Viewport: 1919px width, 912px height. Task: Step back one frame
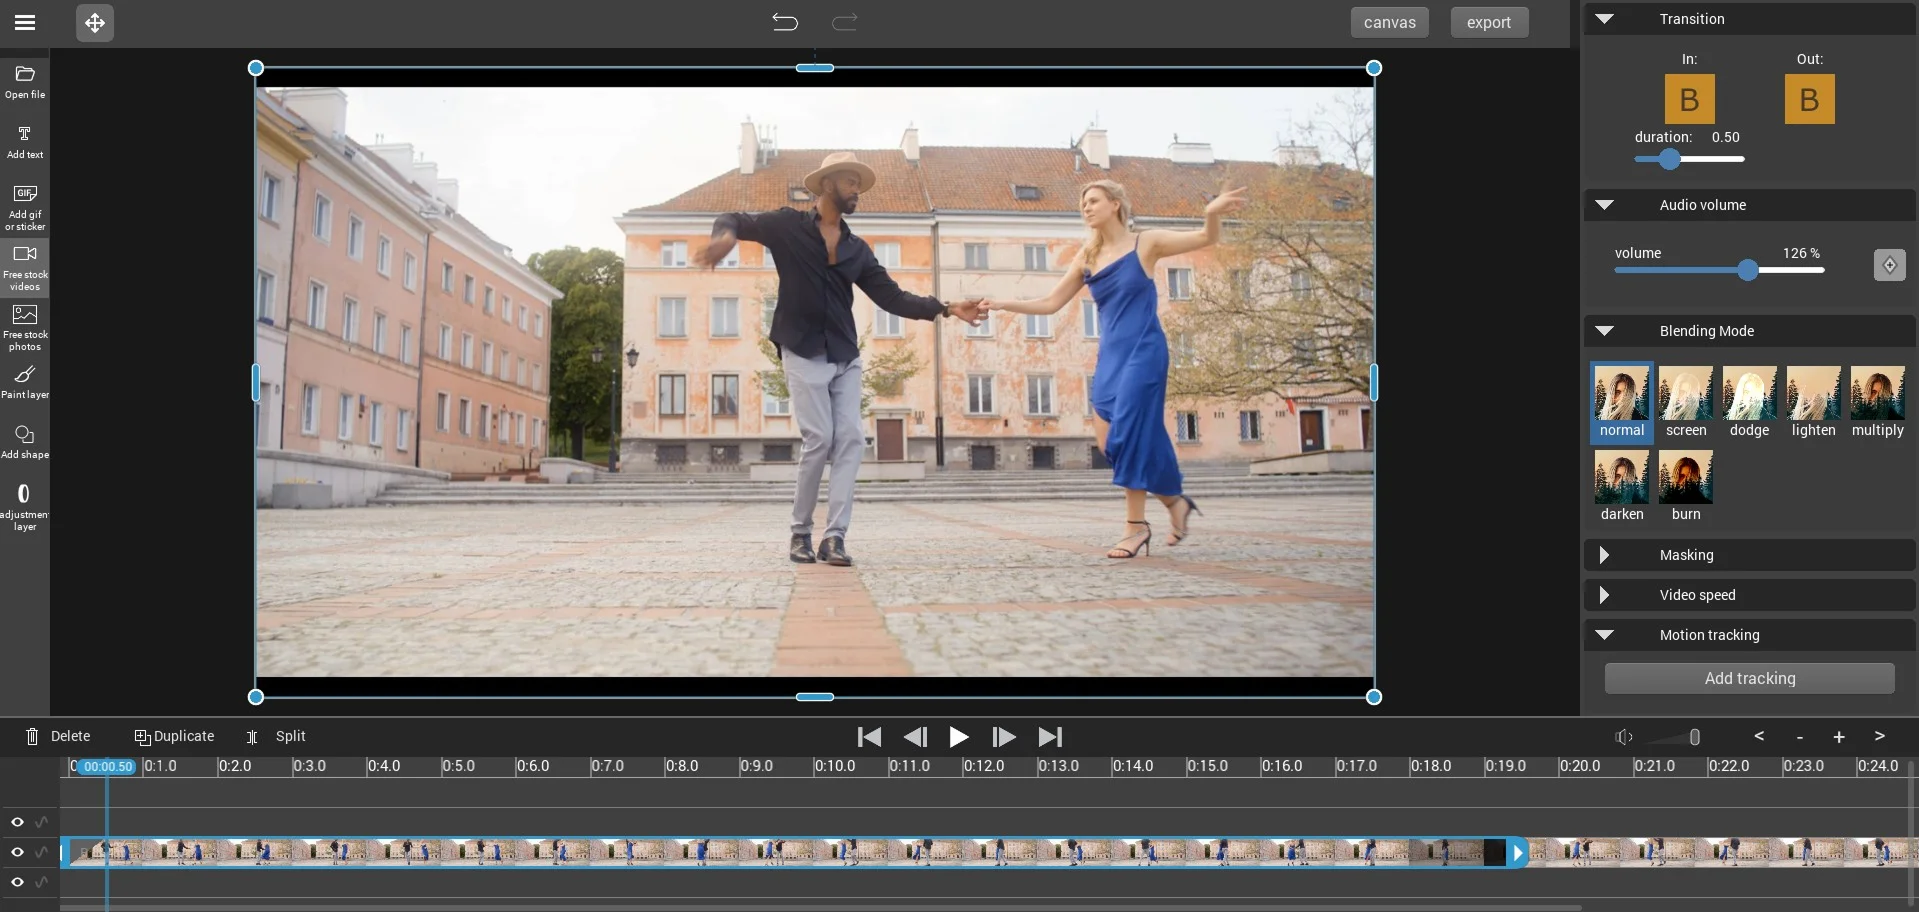click(x=915, y=737)
